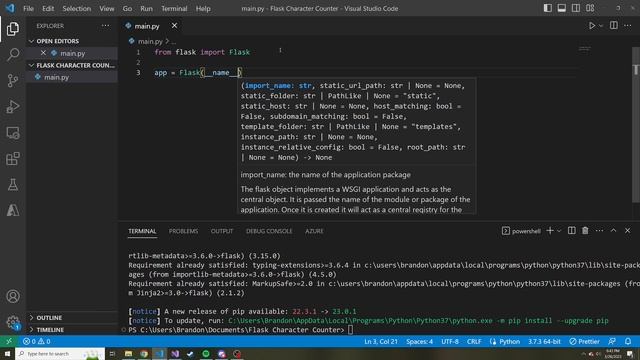
Task: Change indentation via Spaces: 4
Action: 419,341
